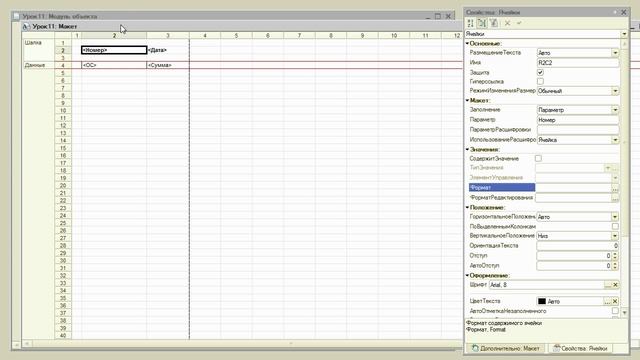Select the <Номер> cell in the template
Viewport: 640px width, 360px height.
pos(114,50)
